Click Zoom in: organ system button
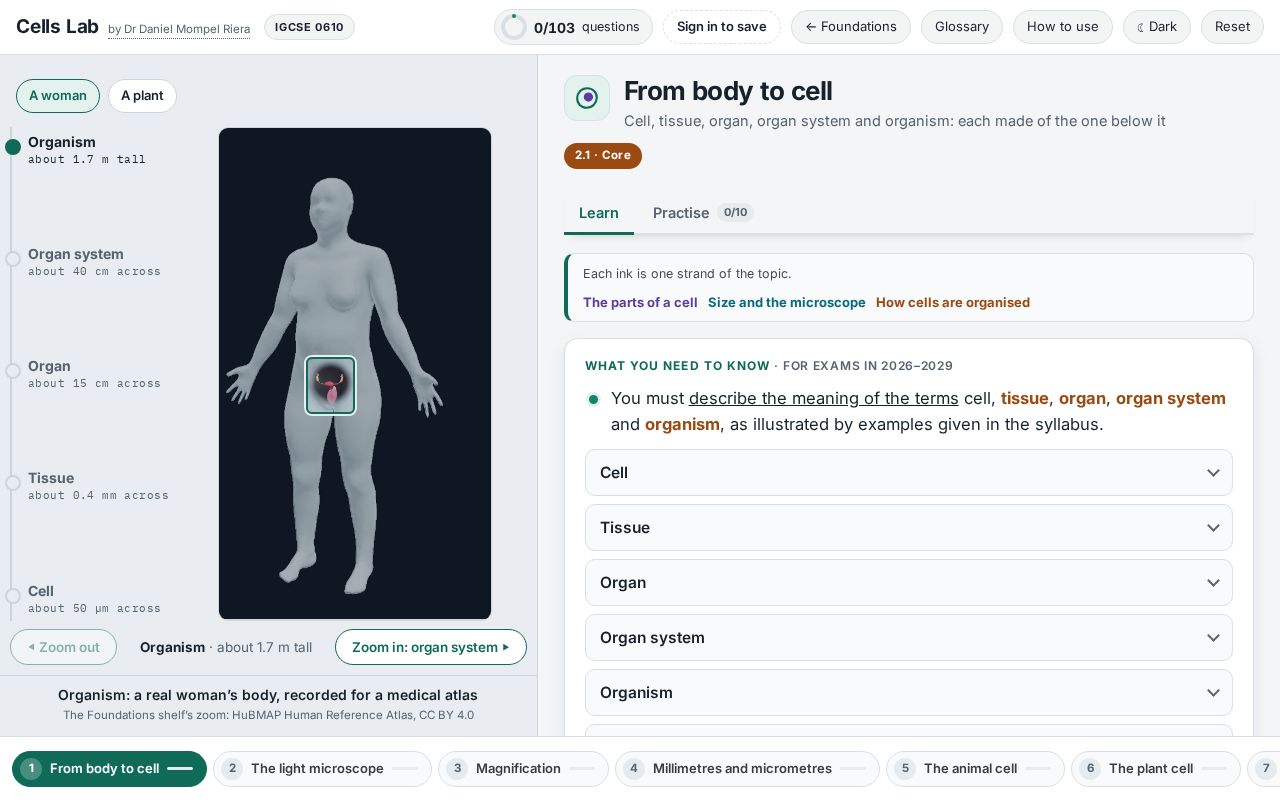1280x800 pixels. tap(431, 647)
